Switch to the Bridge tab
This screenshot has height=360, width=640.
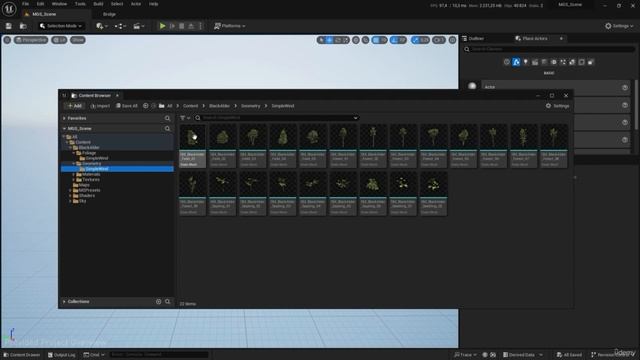(x=109, y=14)
